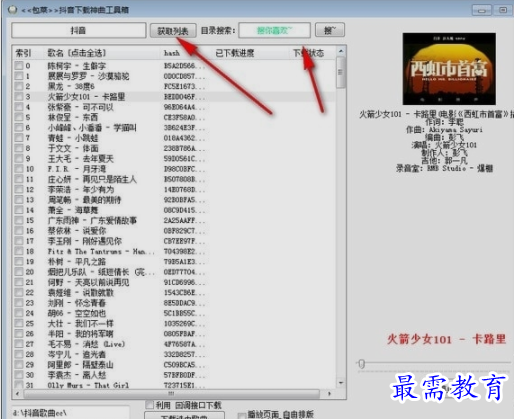Select song row 半阳 - 我的将军啊
The width and height of the screenshot is (514, 419).
coord(173,334)
